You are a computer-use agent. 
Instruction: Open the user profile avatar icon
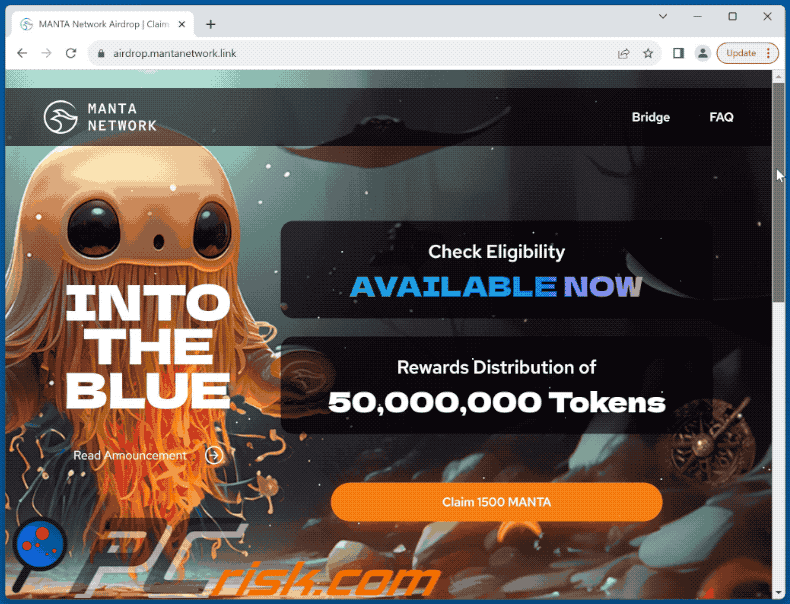pos(702,53)
